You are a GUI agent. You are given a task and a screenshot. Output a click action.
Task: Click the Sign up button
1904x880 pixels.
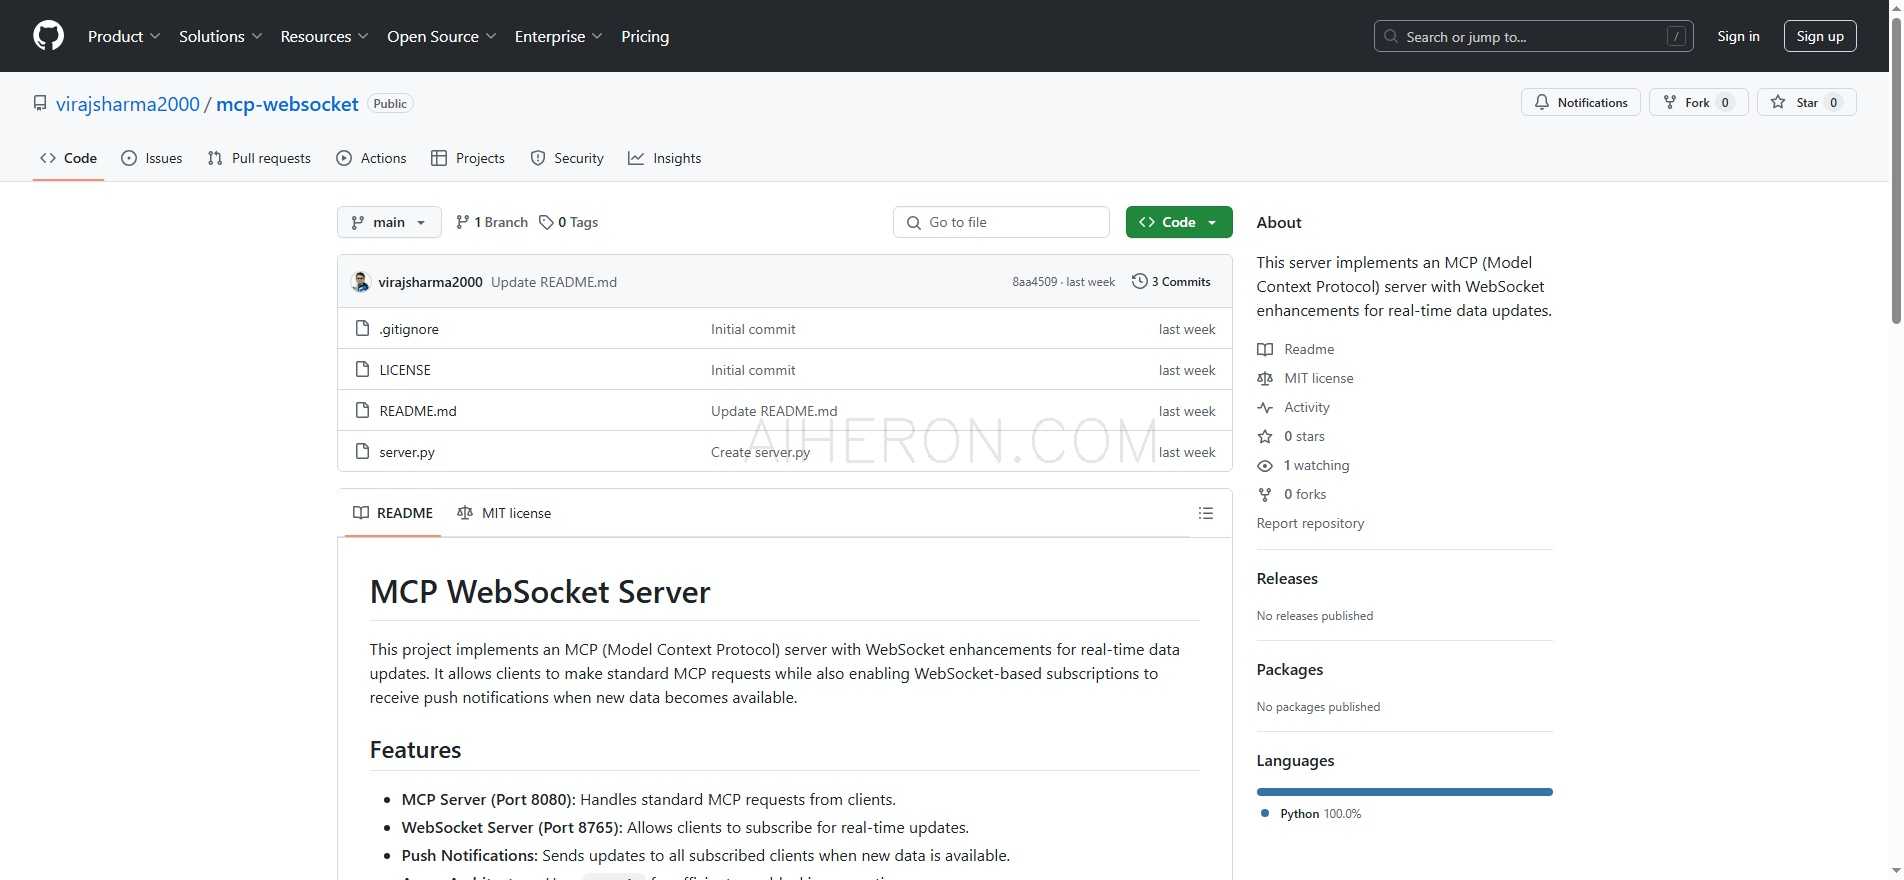pos(1820,36)
